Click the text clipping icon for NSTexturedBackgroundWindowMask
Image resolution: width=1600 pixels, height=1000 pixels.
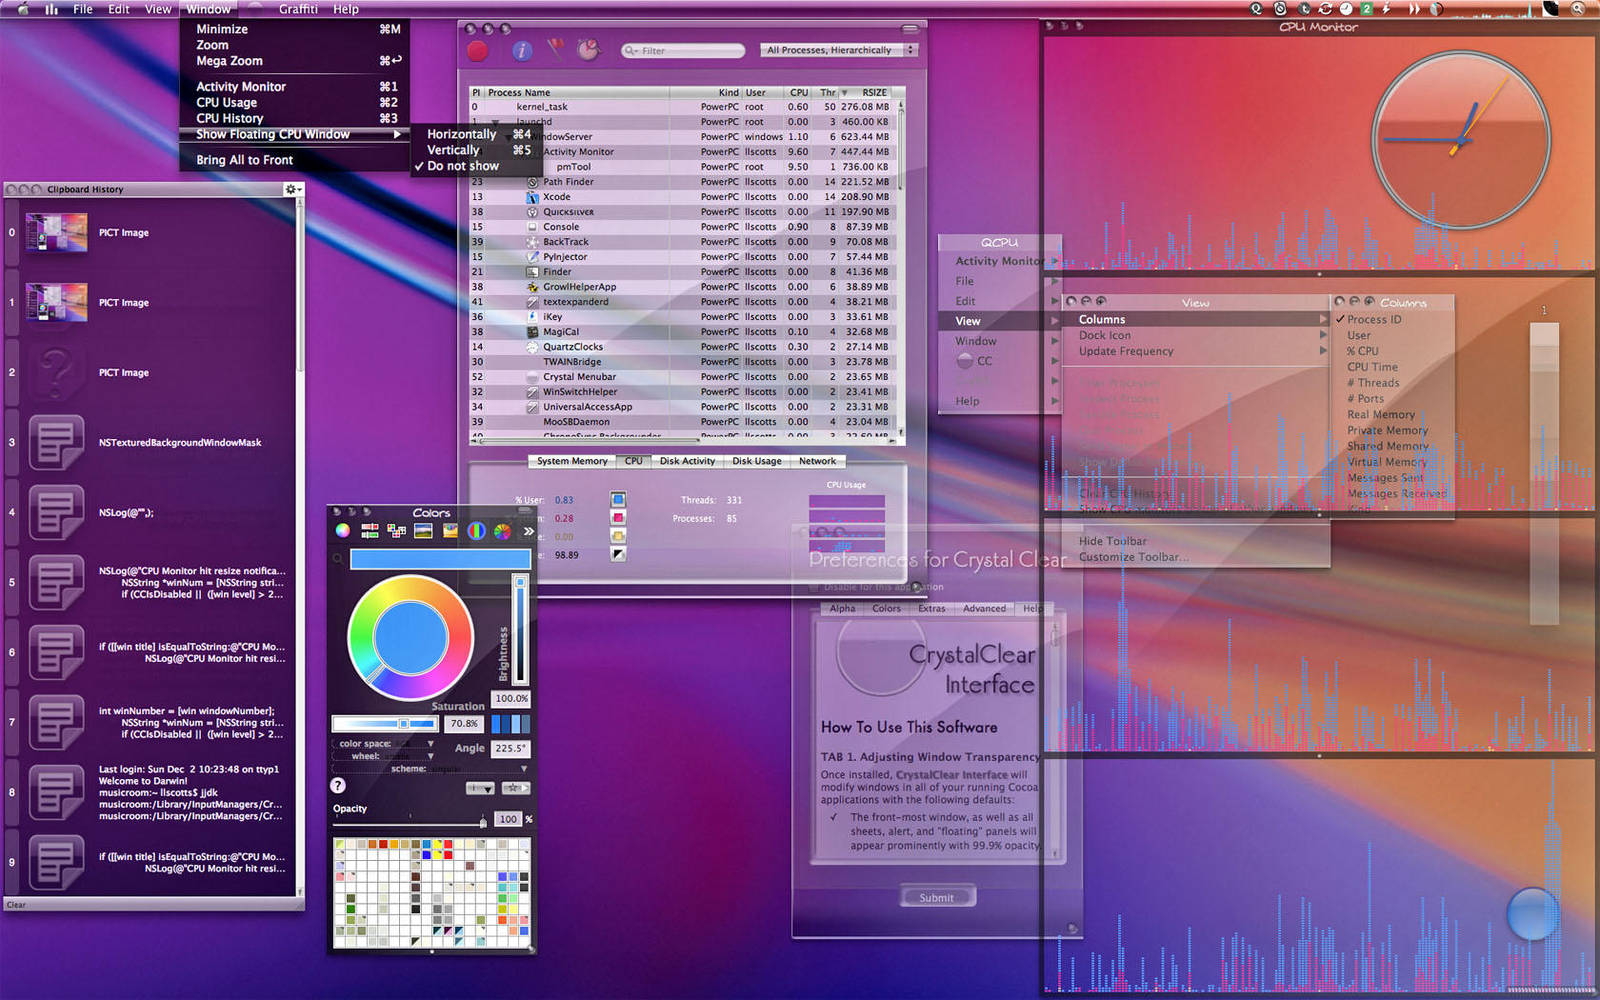click(56, 442)
